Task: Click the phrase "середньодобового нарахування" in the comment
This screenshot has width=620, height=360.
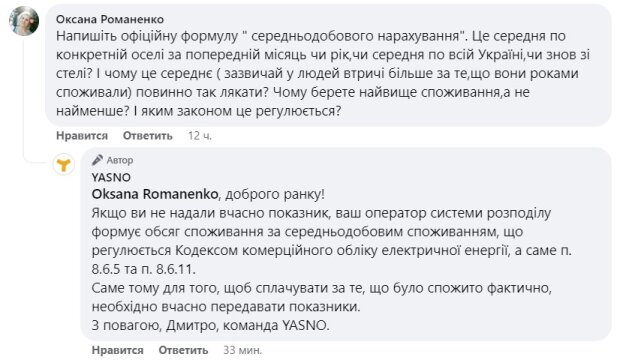Action: (355, 36)
